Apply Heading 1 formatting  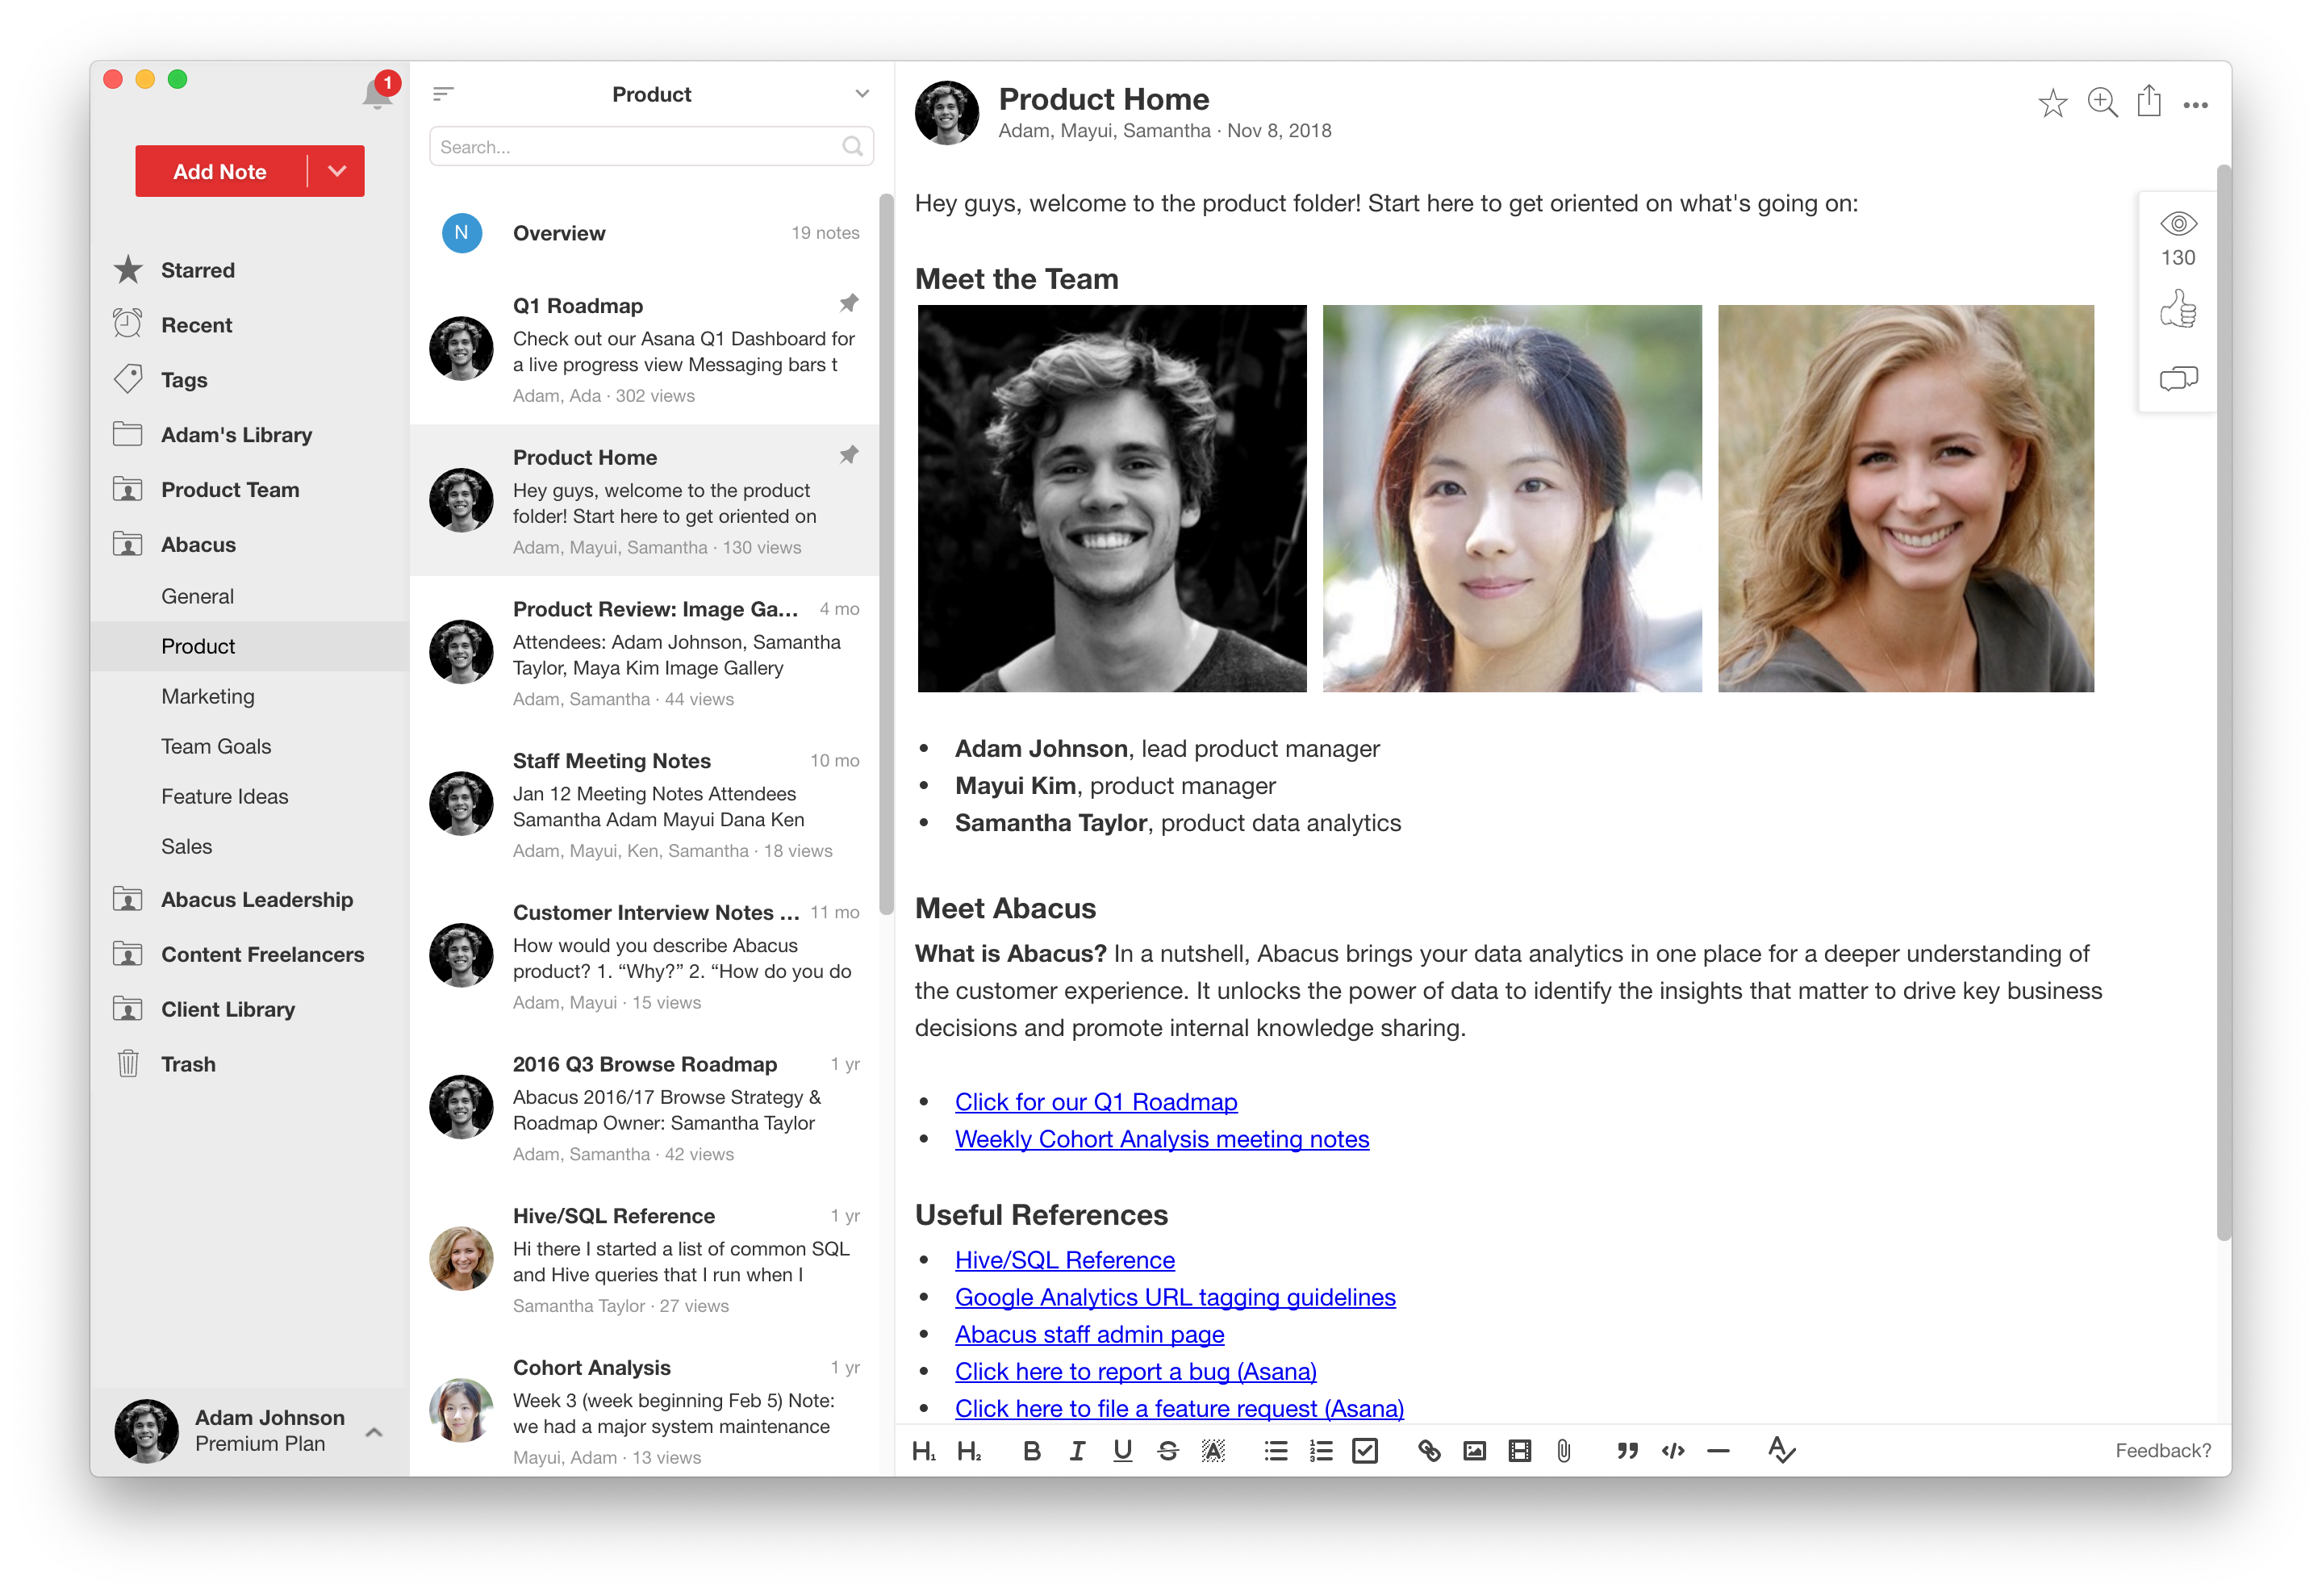coord(923,1451)
